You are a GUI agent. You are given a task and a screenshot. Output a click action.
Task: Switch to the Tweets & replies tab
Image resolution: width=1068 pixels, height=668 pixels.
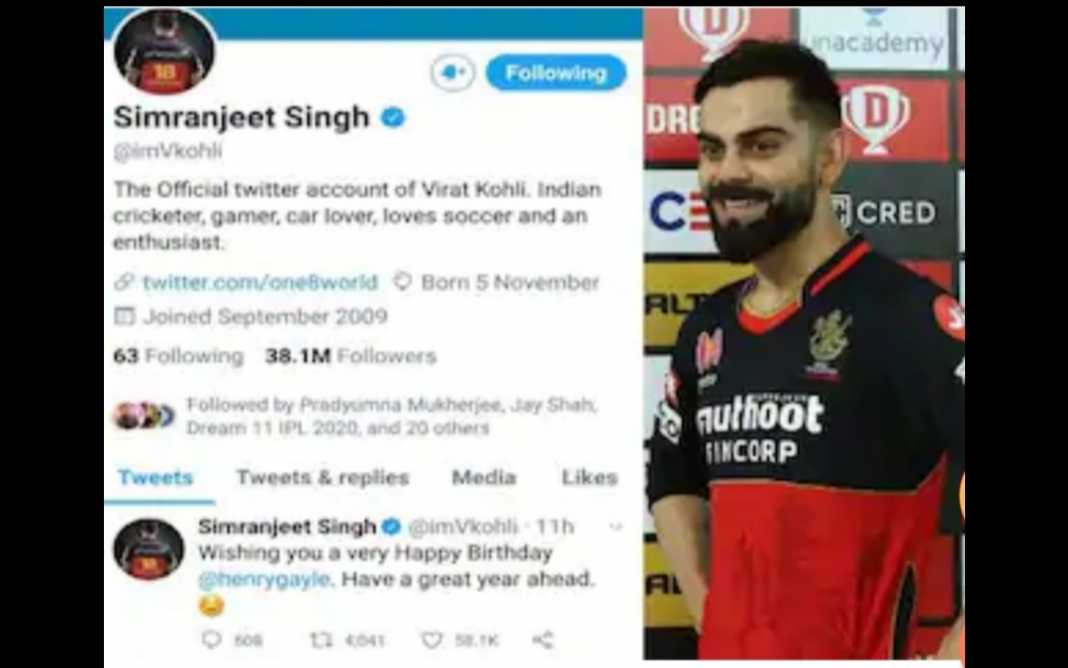323,477
